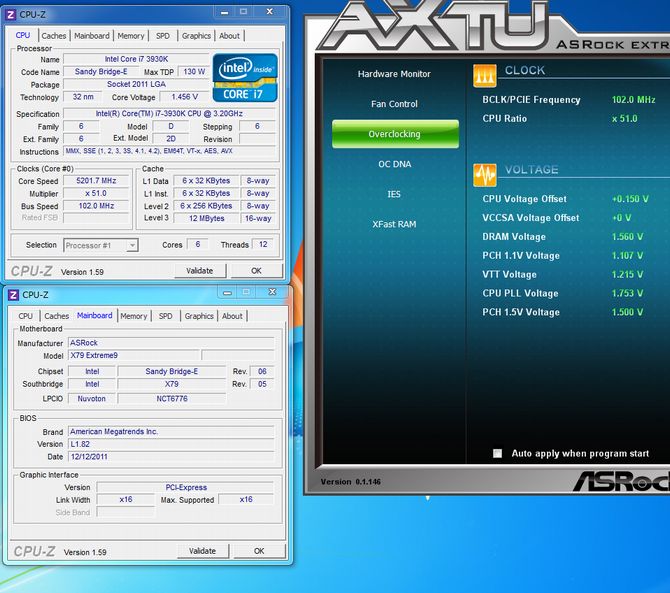
Task: Click the DRAM Voltage value 1.560 V
Action: coord(627,237)
